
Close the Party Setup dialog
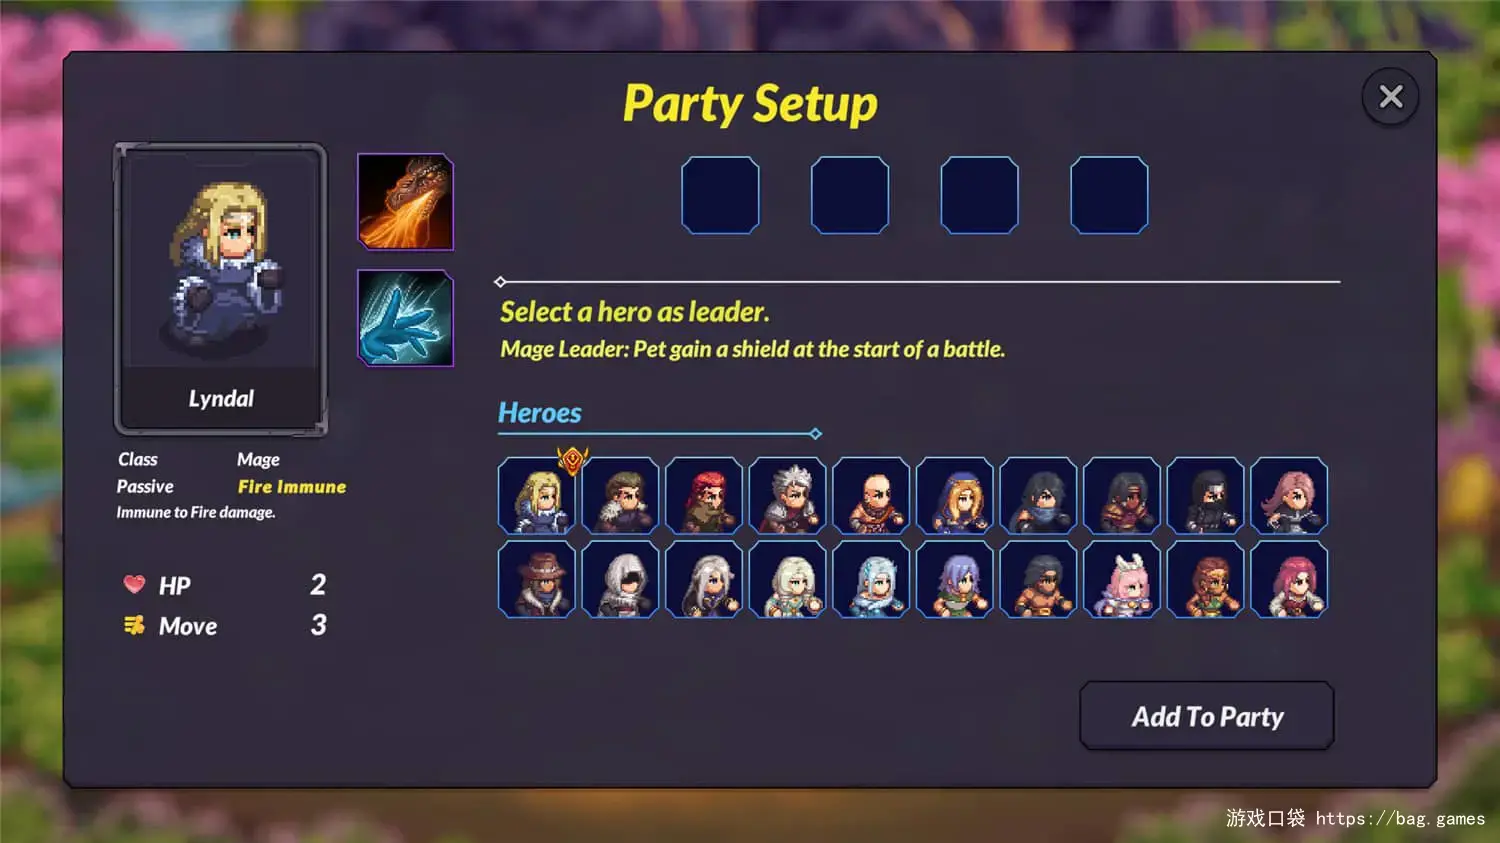(x=1390, y=97)
